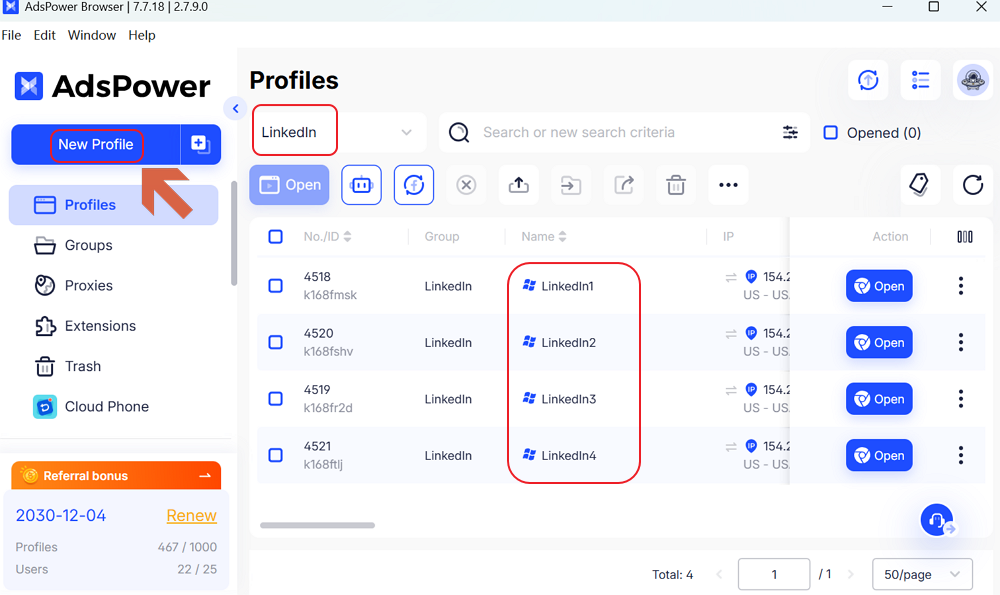This screenshot has height=595, width=1000.
Task: Open the 50/page pagination dropdown
Action: coord(921,574)
